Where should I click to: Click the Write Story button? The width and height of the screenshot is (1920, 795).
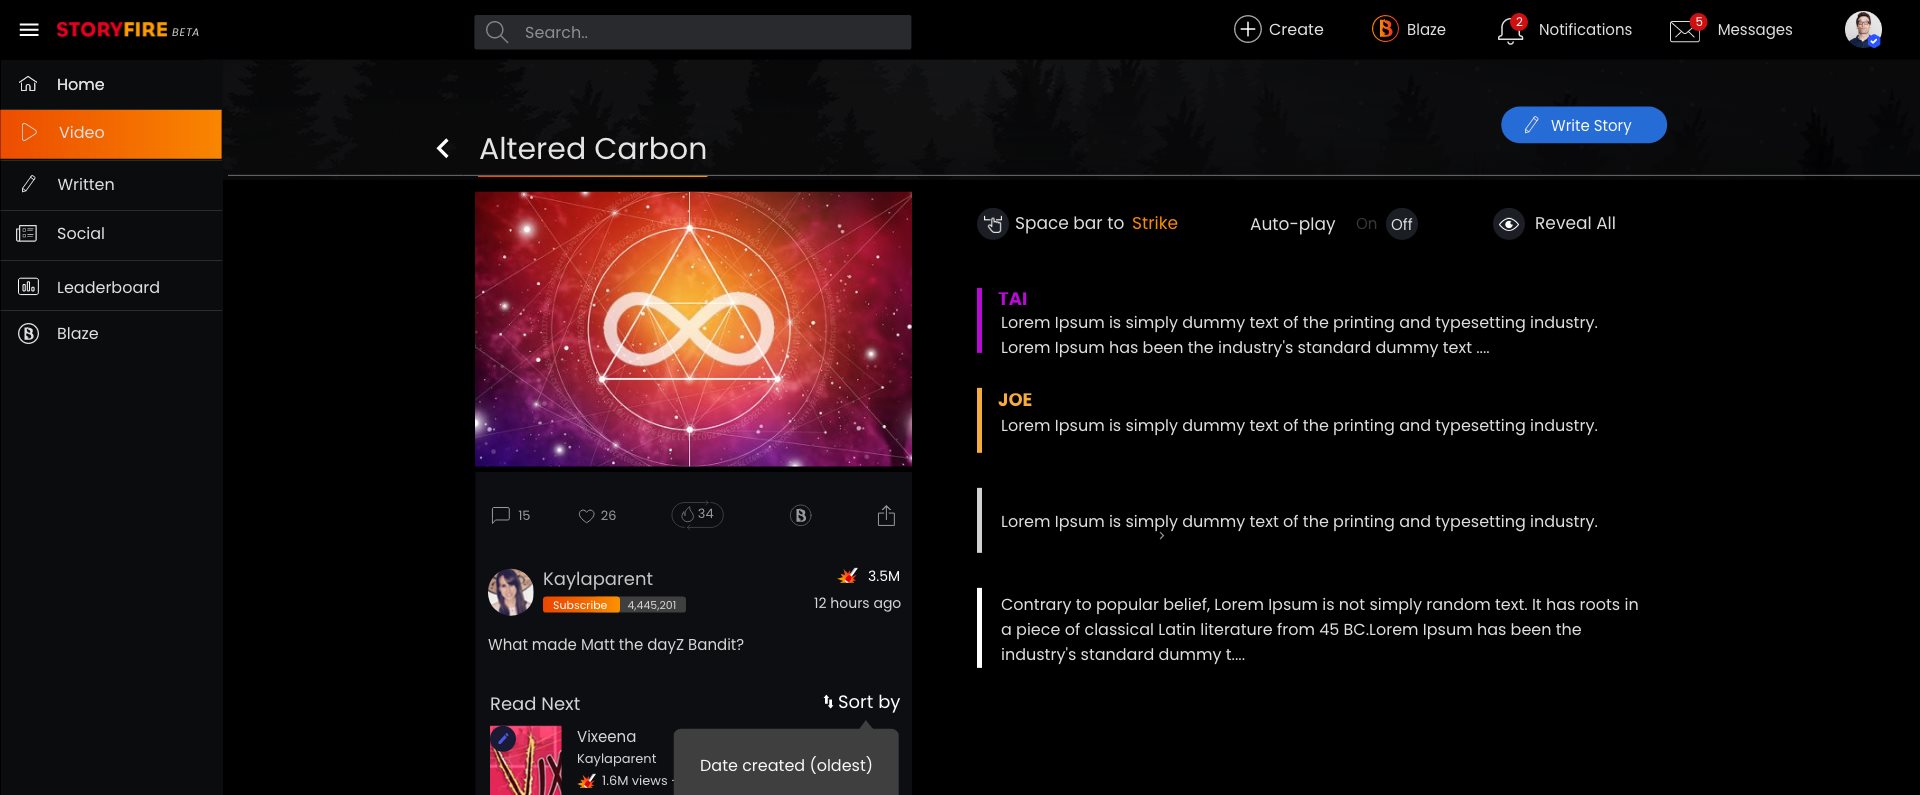point(1583,125)
